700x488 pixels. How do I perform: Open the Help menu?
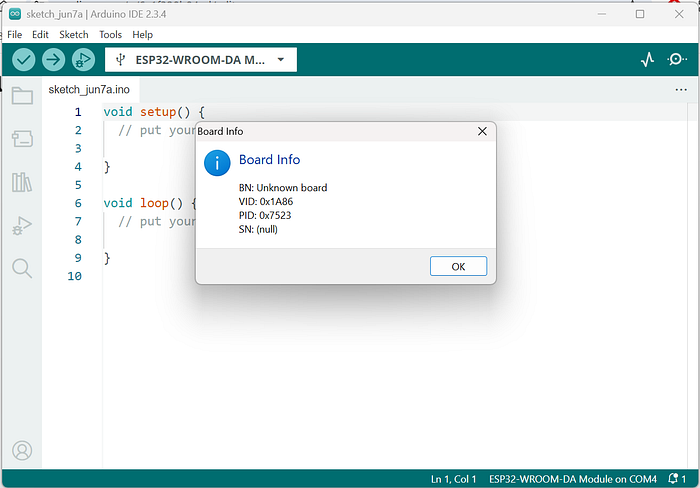click(x=142, y=34)
